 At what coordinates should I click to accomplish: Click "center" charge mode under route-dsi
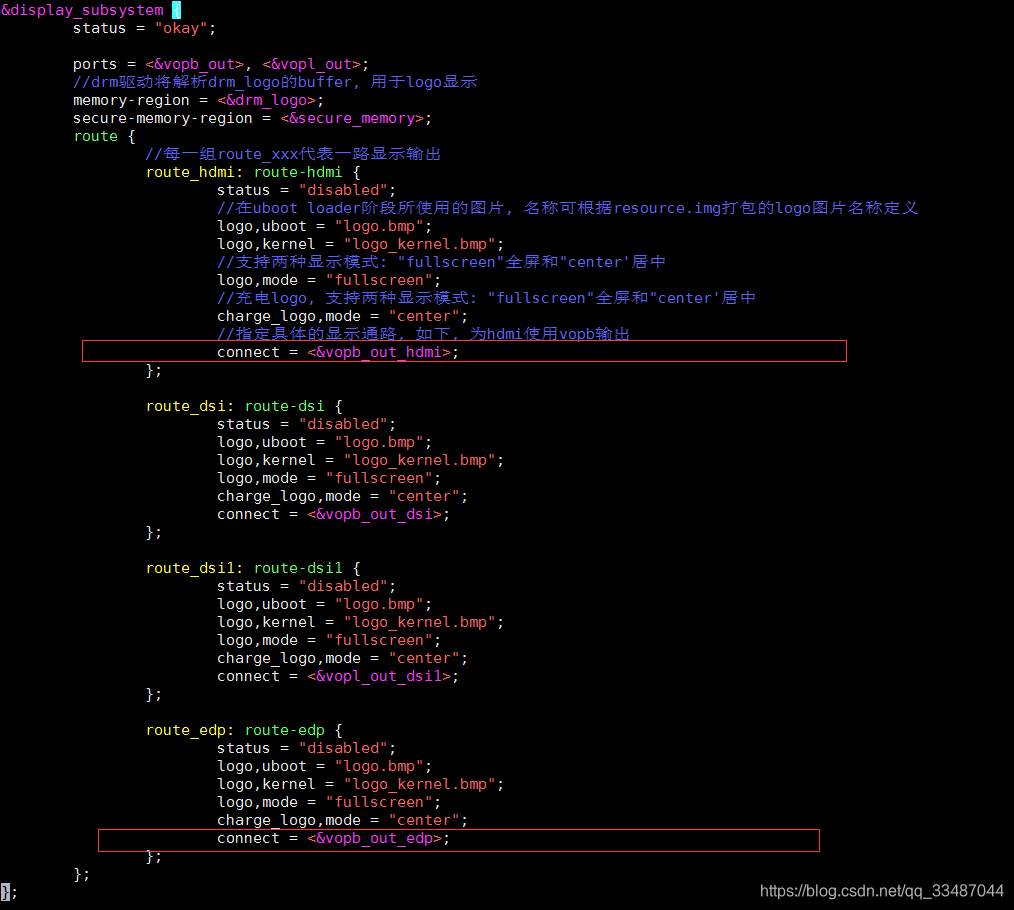pyautogui.click(x=424, y=496)
